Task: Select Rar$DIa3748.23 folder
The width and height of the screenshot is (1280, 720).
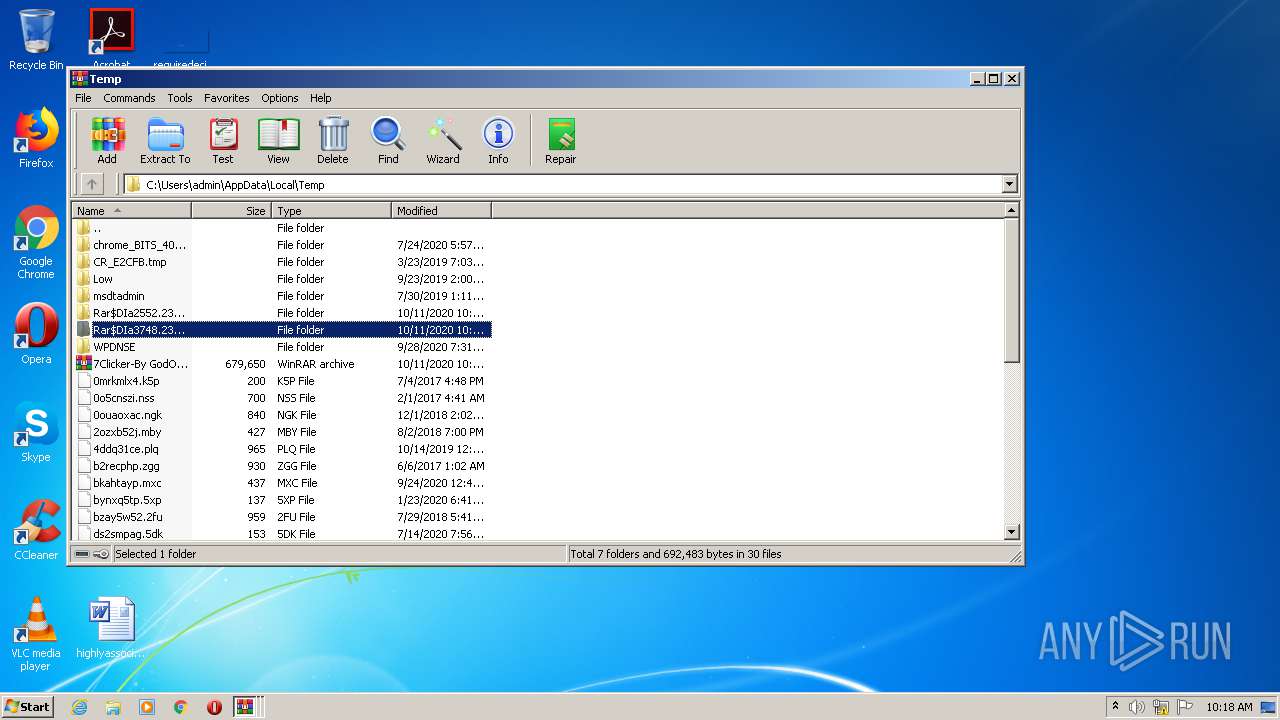Action: click(x=281, y=330)
